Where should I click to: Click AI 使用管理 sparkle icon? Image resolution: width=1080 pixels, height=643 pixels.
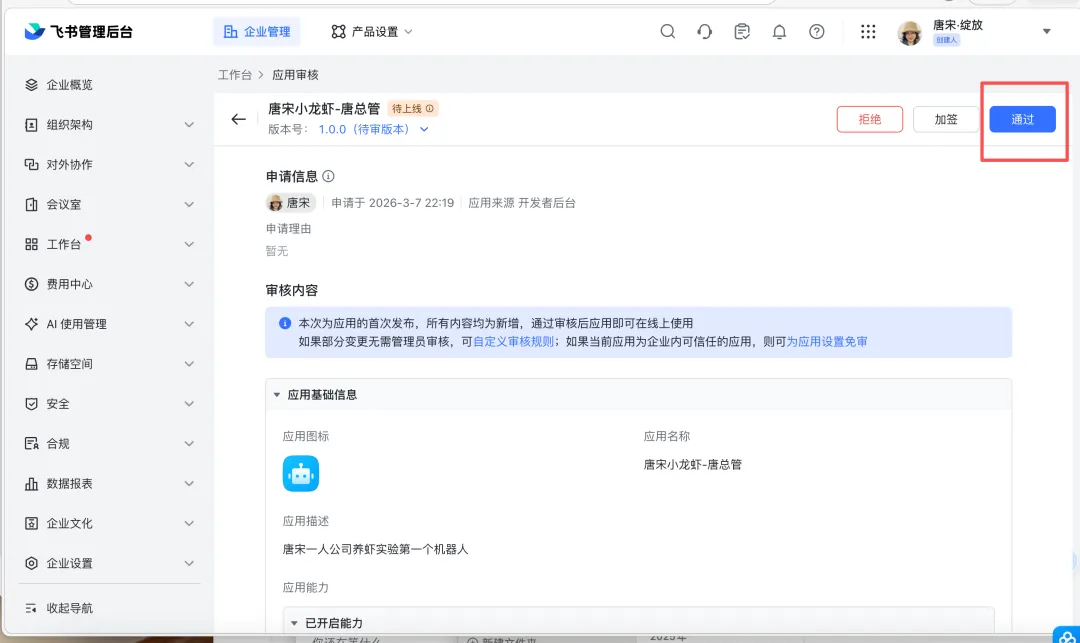click(x=31, y=324)
